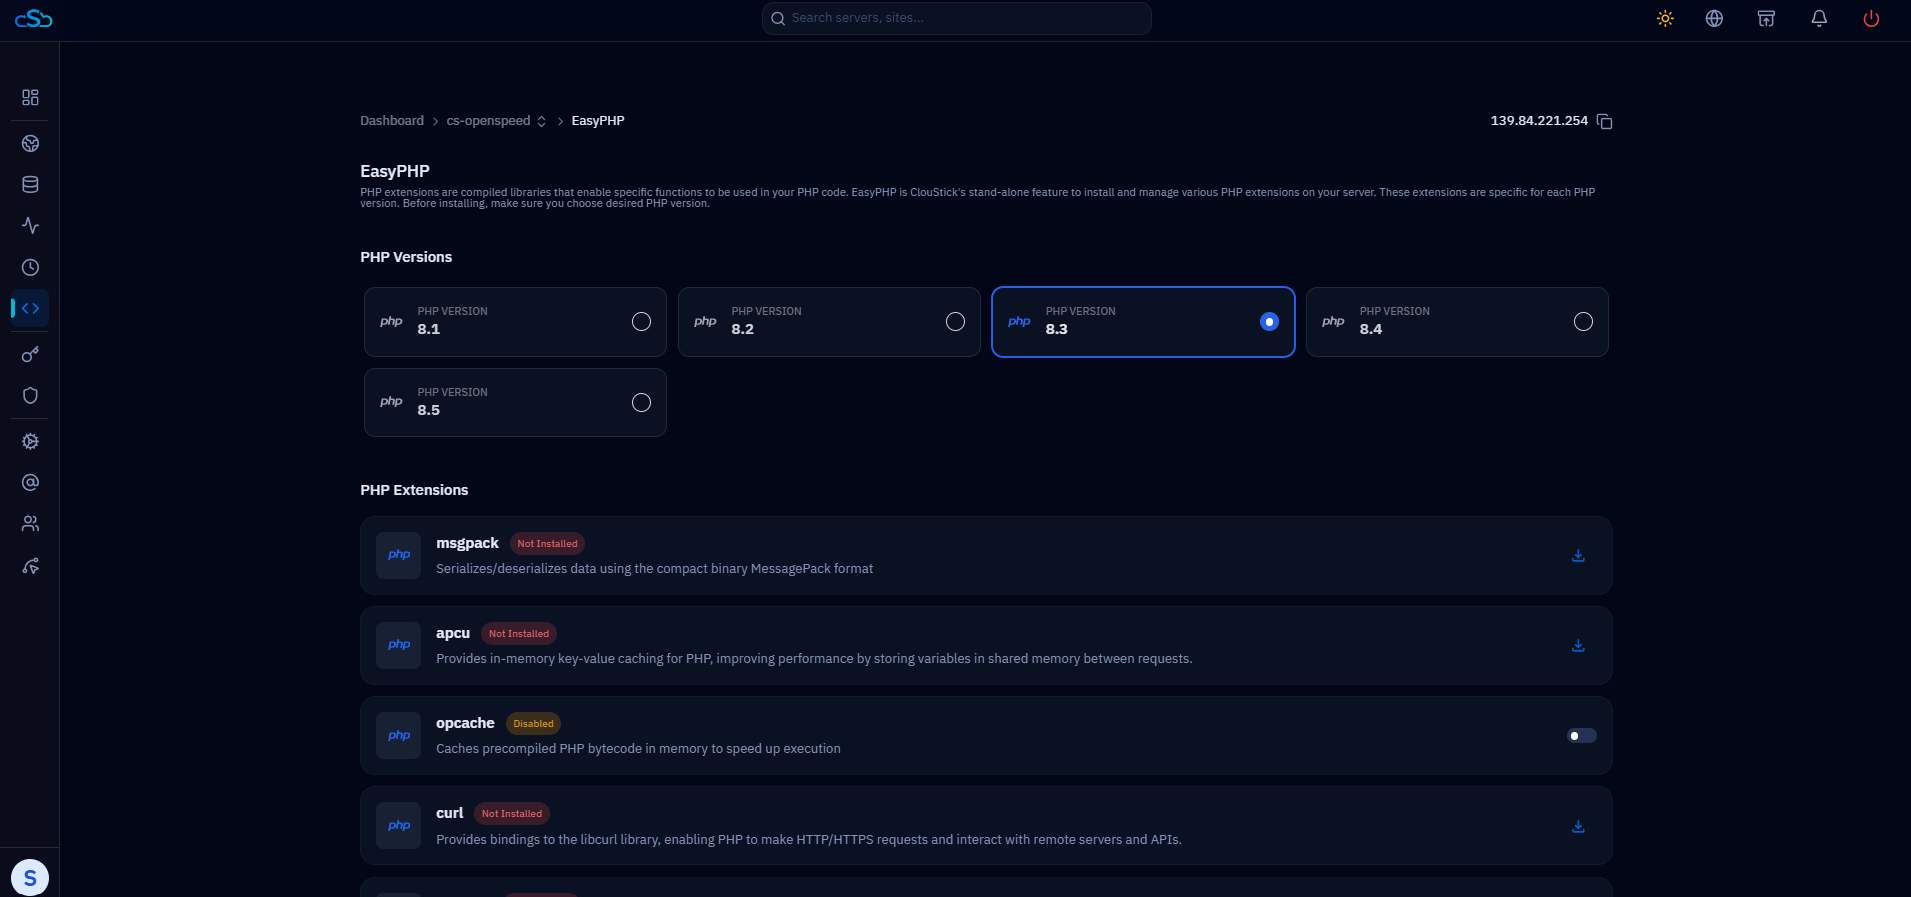
Task: Click the opcache extension name
Action: click(465, 723)
